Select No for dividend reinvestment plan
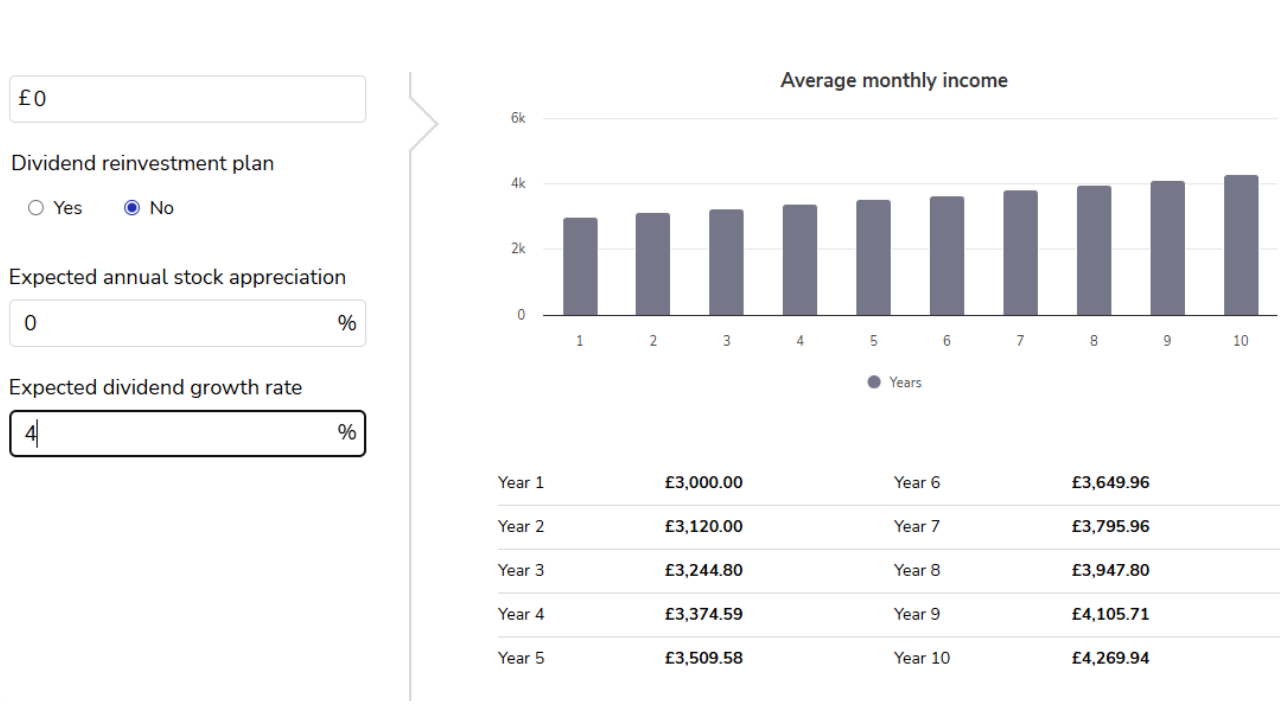 click(x=132, y=208)
